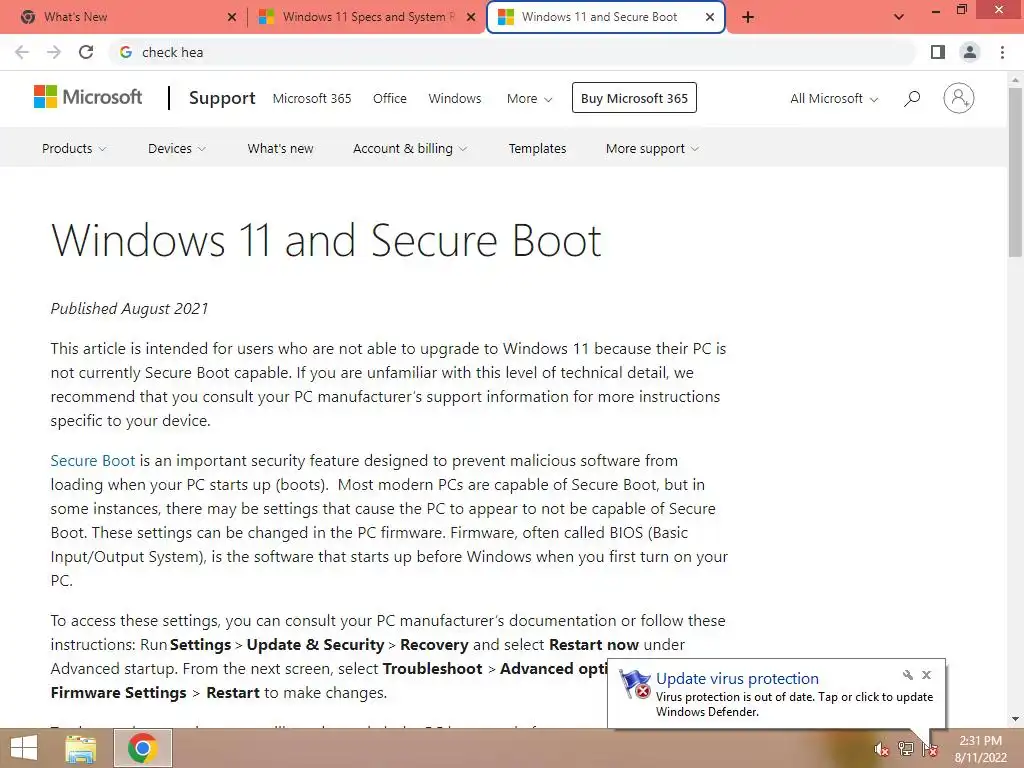Open the Templates menu item
Viewport: 1024px width, 768px height.
[537, 149]
